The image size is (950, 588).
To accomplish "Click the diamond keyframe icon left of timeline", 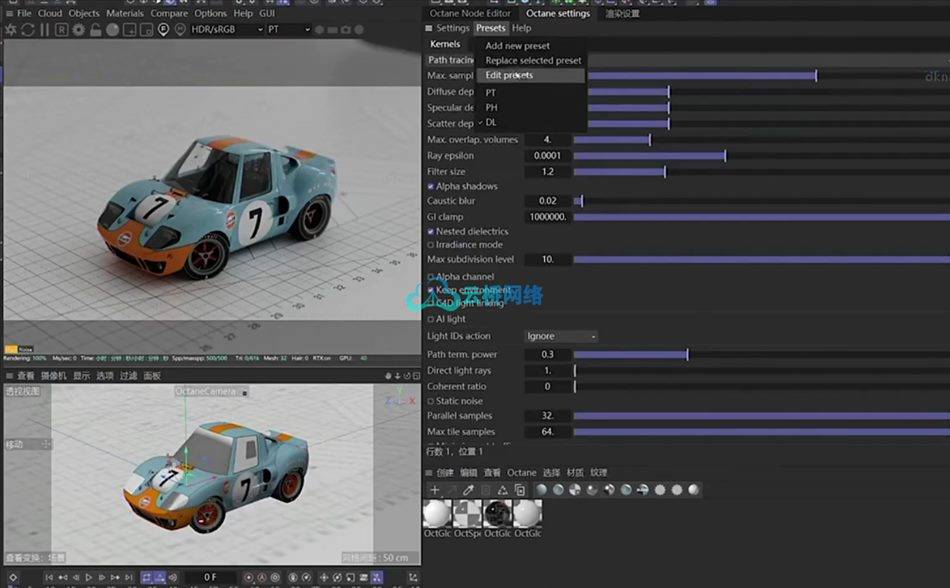I will (x=13, y=578).
